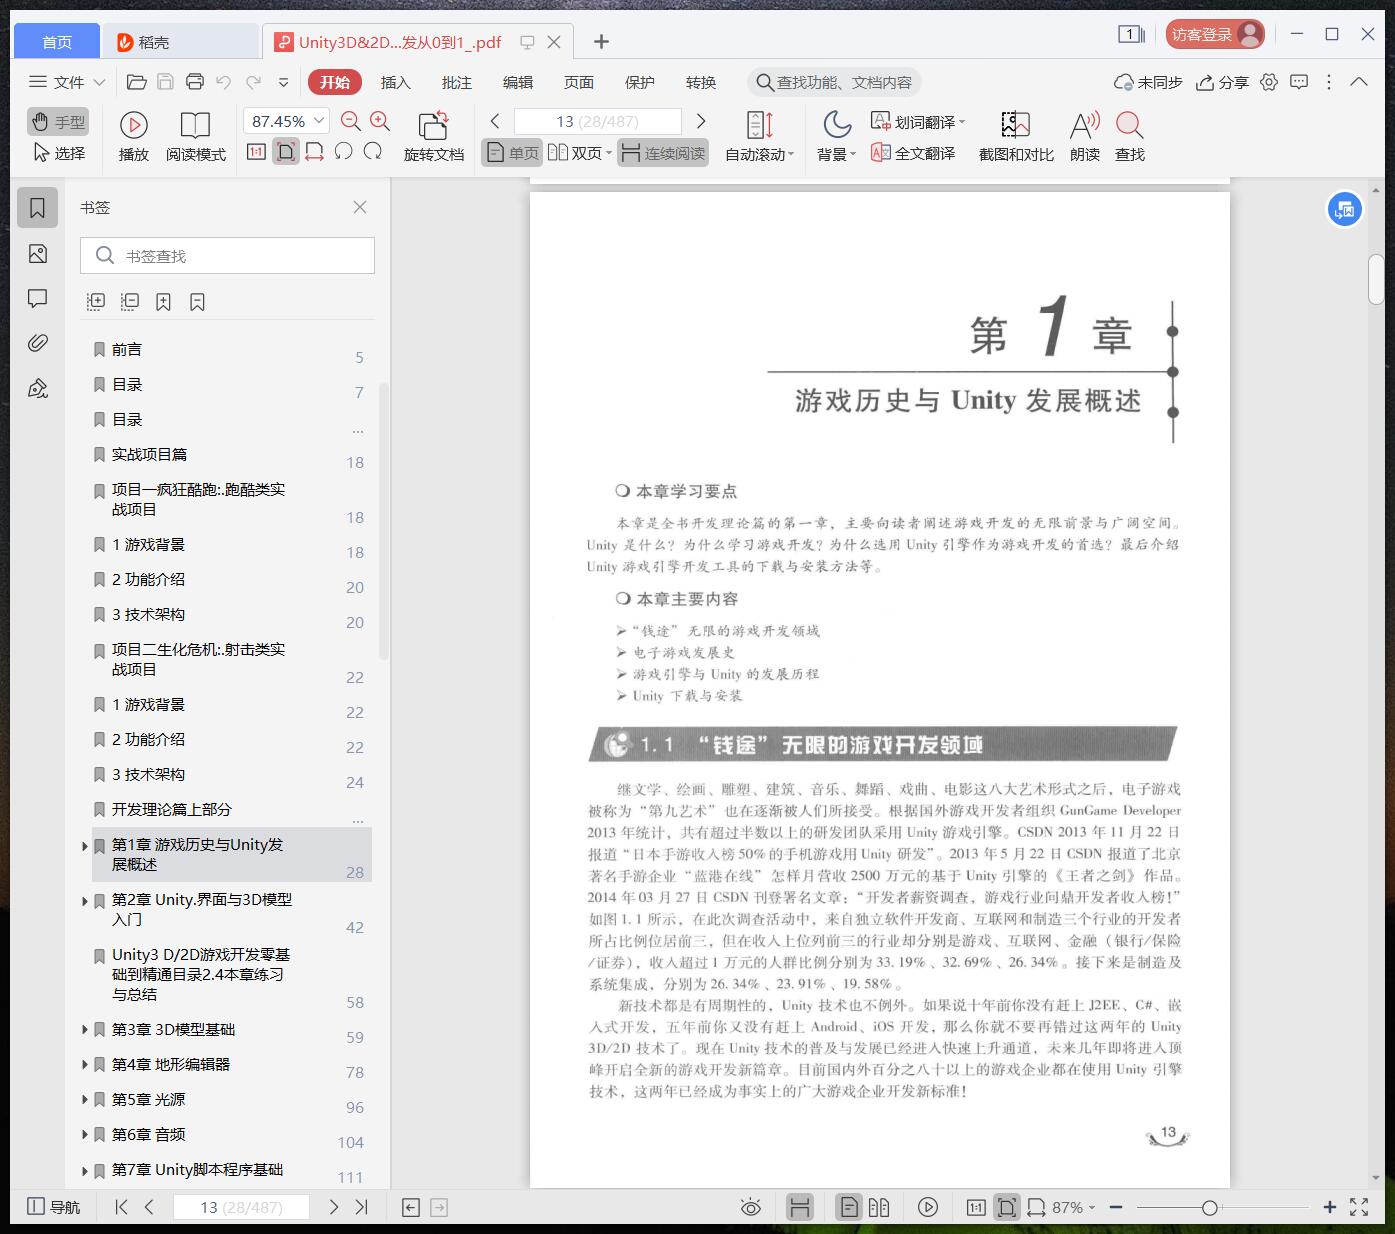Click the settings gear icon
The height and width of the screenshot is (1234, 1395).
tap(1269, 82)
